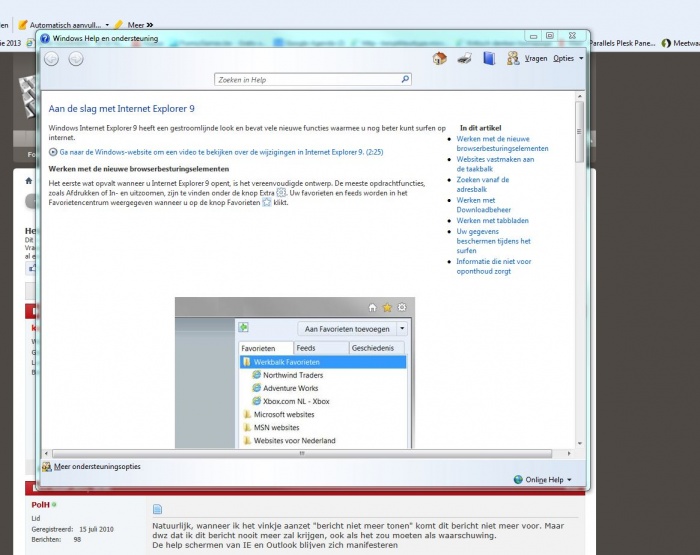The height and width of the screenshot is (555, 700).
Task: Open link Werken met tabbladen
Action: click(492, 221)
